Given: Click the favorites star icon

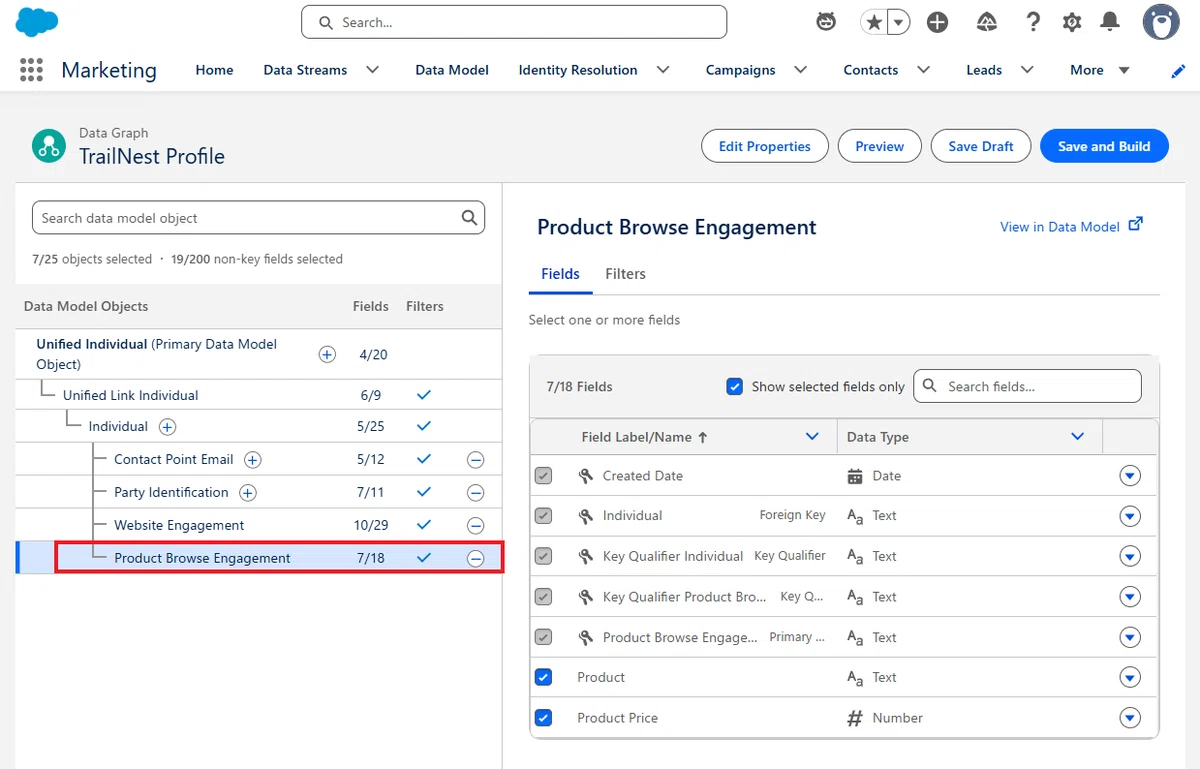Looking at the screenshot, I should click(x=874, y=22).
